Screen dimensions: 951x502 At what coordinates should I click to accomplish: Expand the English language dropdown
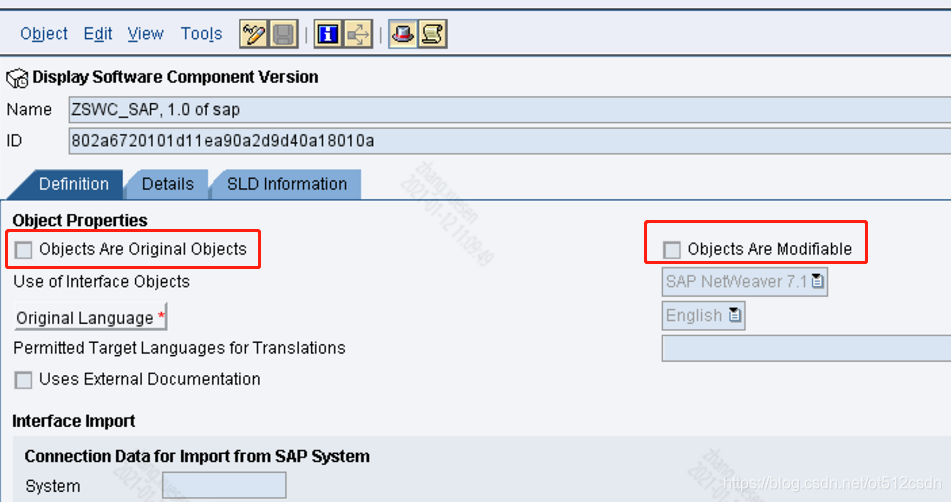point(704,316)
